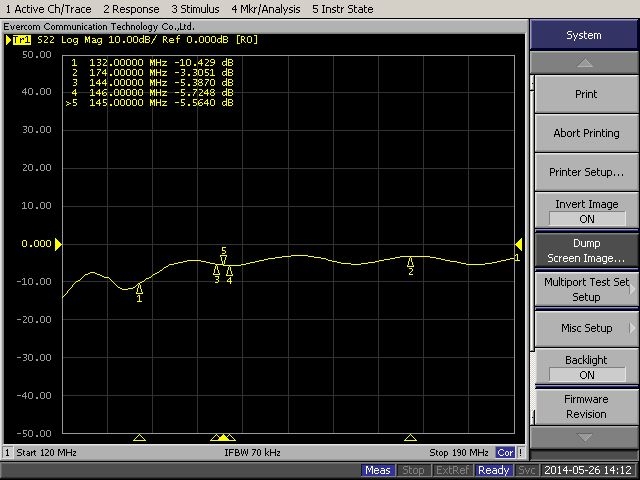Select marker 3 on the trace
The image size is (640, 480).
(216, 270)
